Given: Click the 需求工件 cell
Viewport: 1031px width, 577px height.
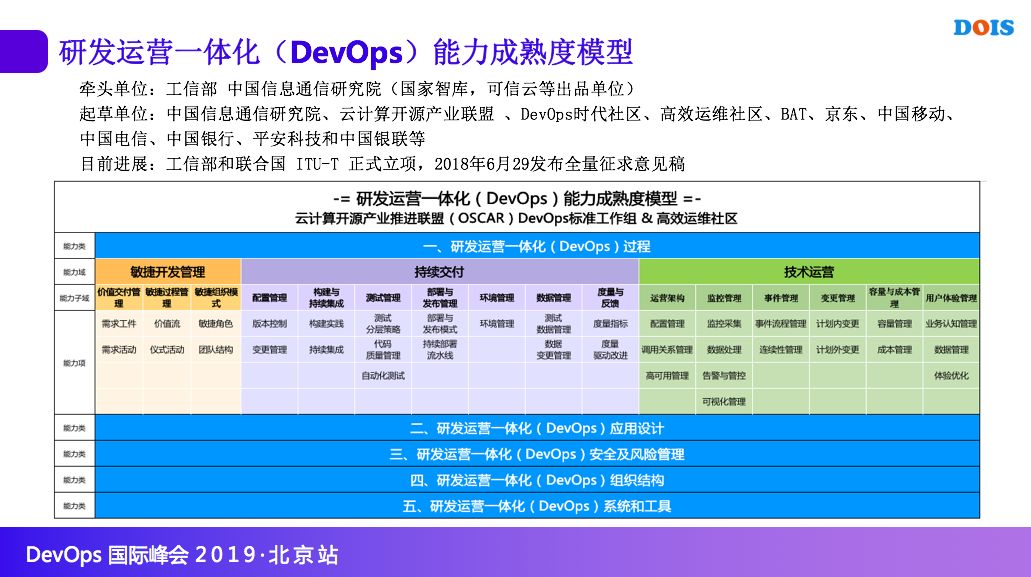Looking at the screenshot, I should (x=119, y=323).
